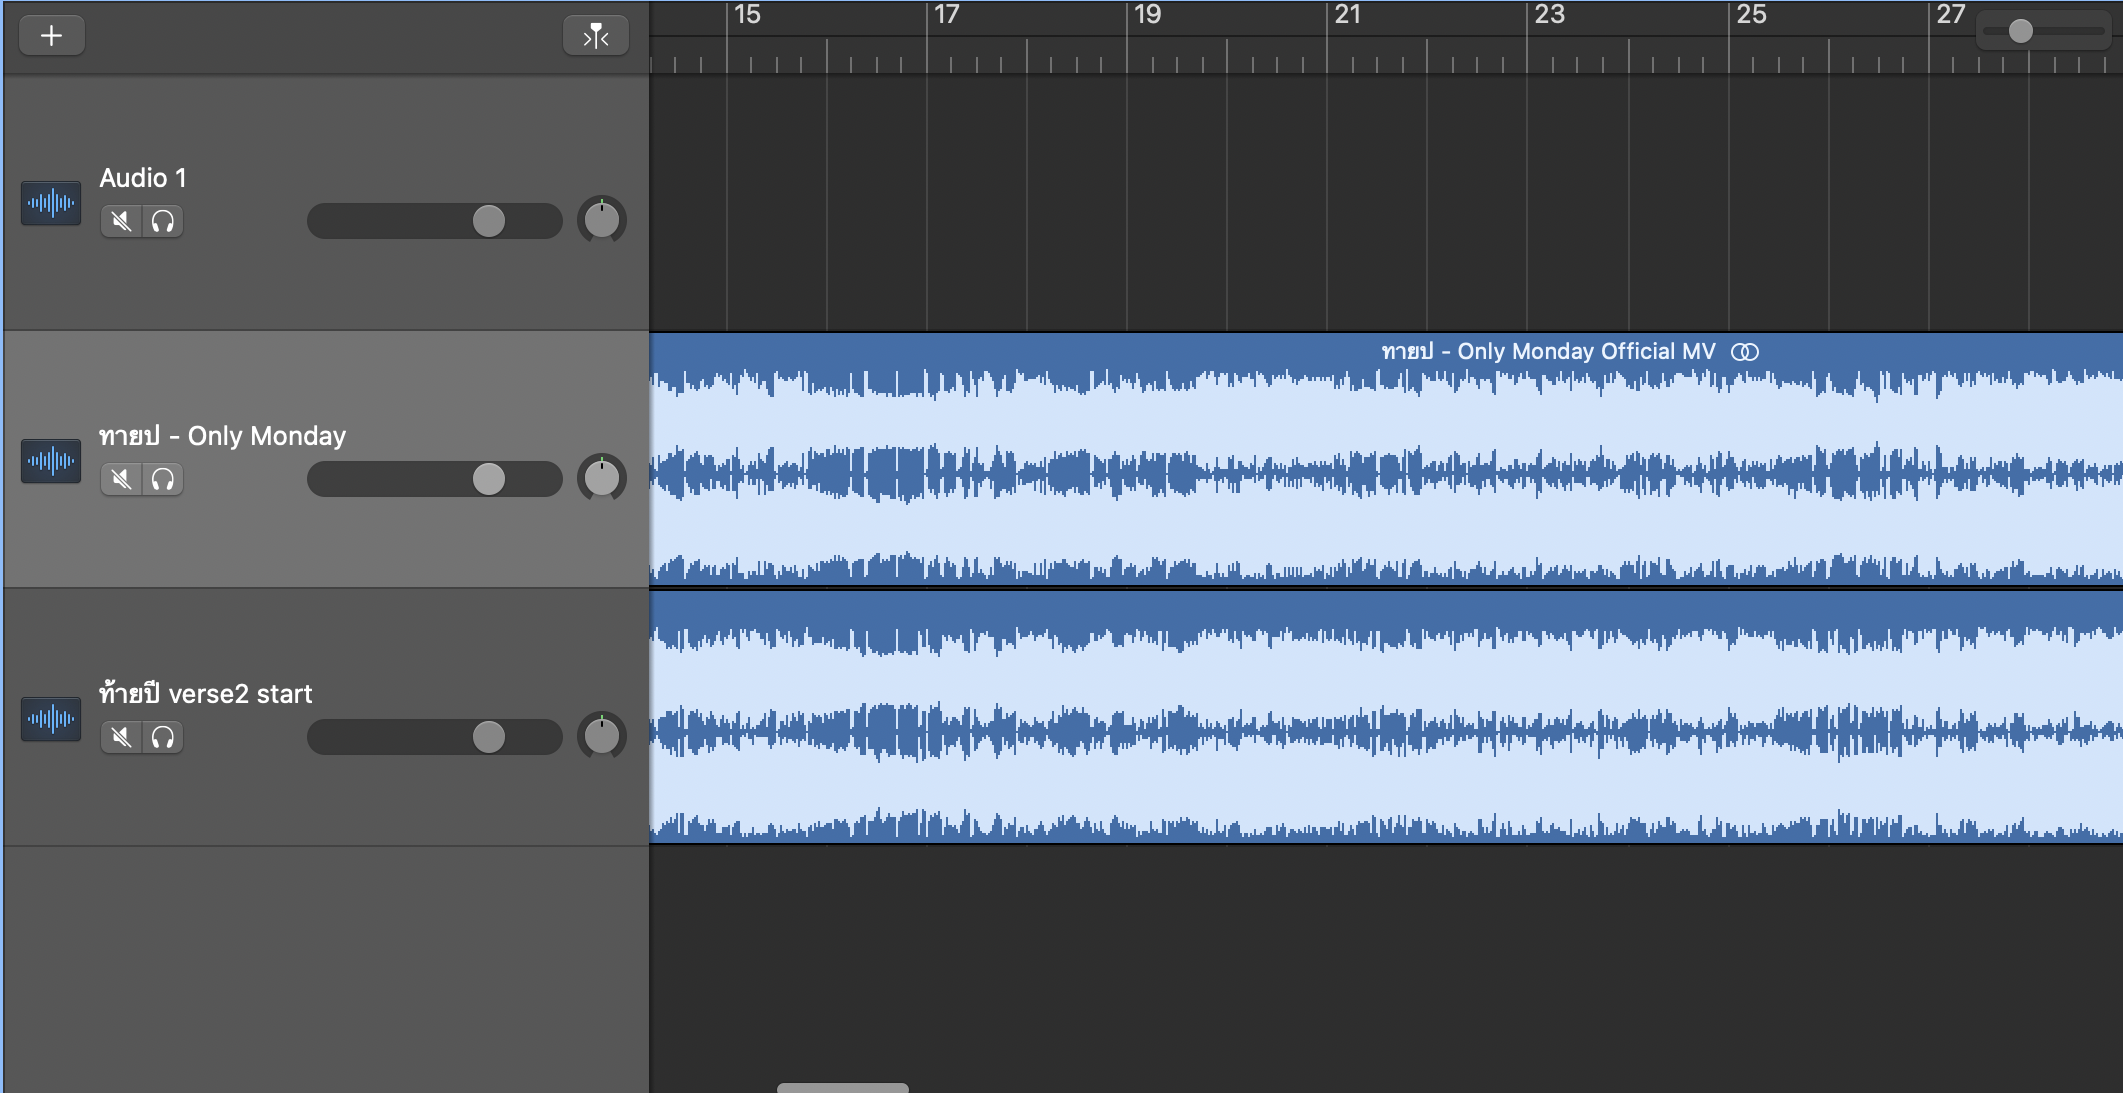Click ทายป - Only Monday track waveform icon
Viewport: 2123px width, 1093px height.
point(51,461)
